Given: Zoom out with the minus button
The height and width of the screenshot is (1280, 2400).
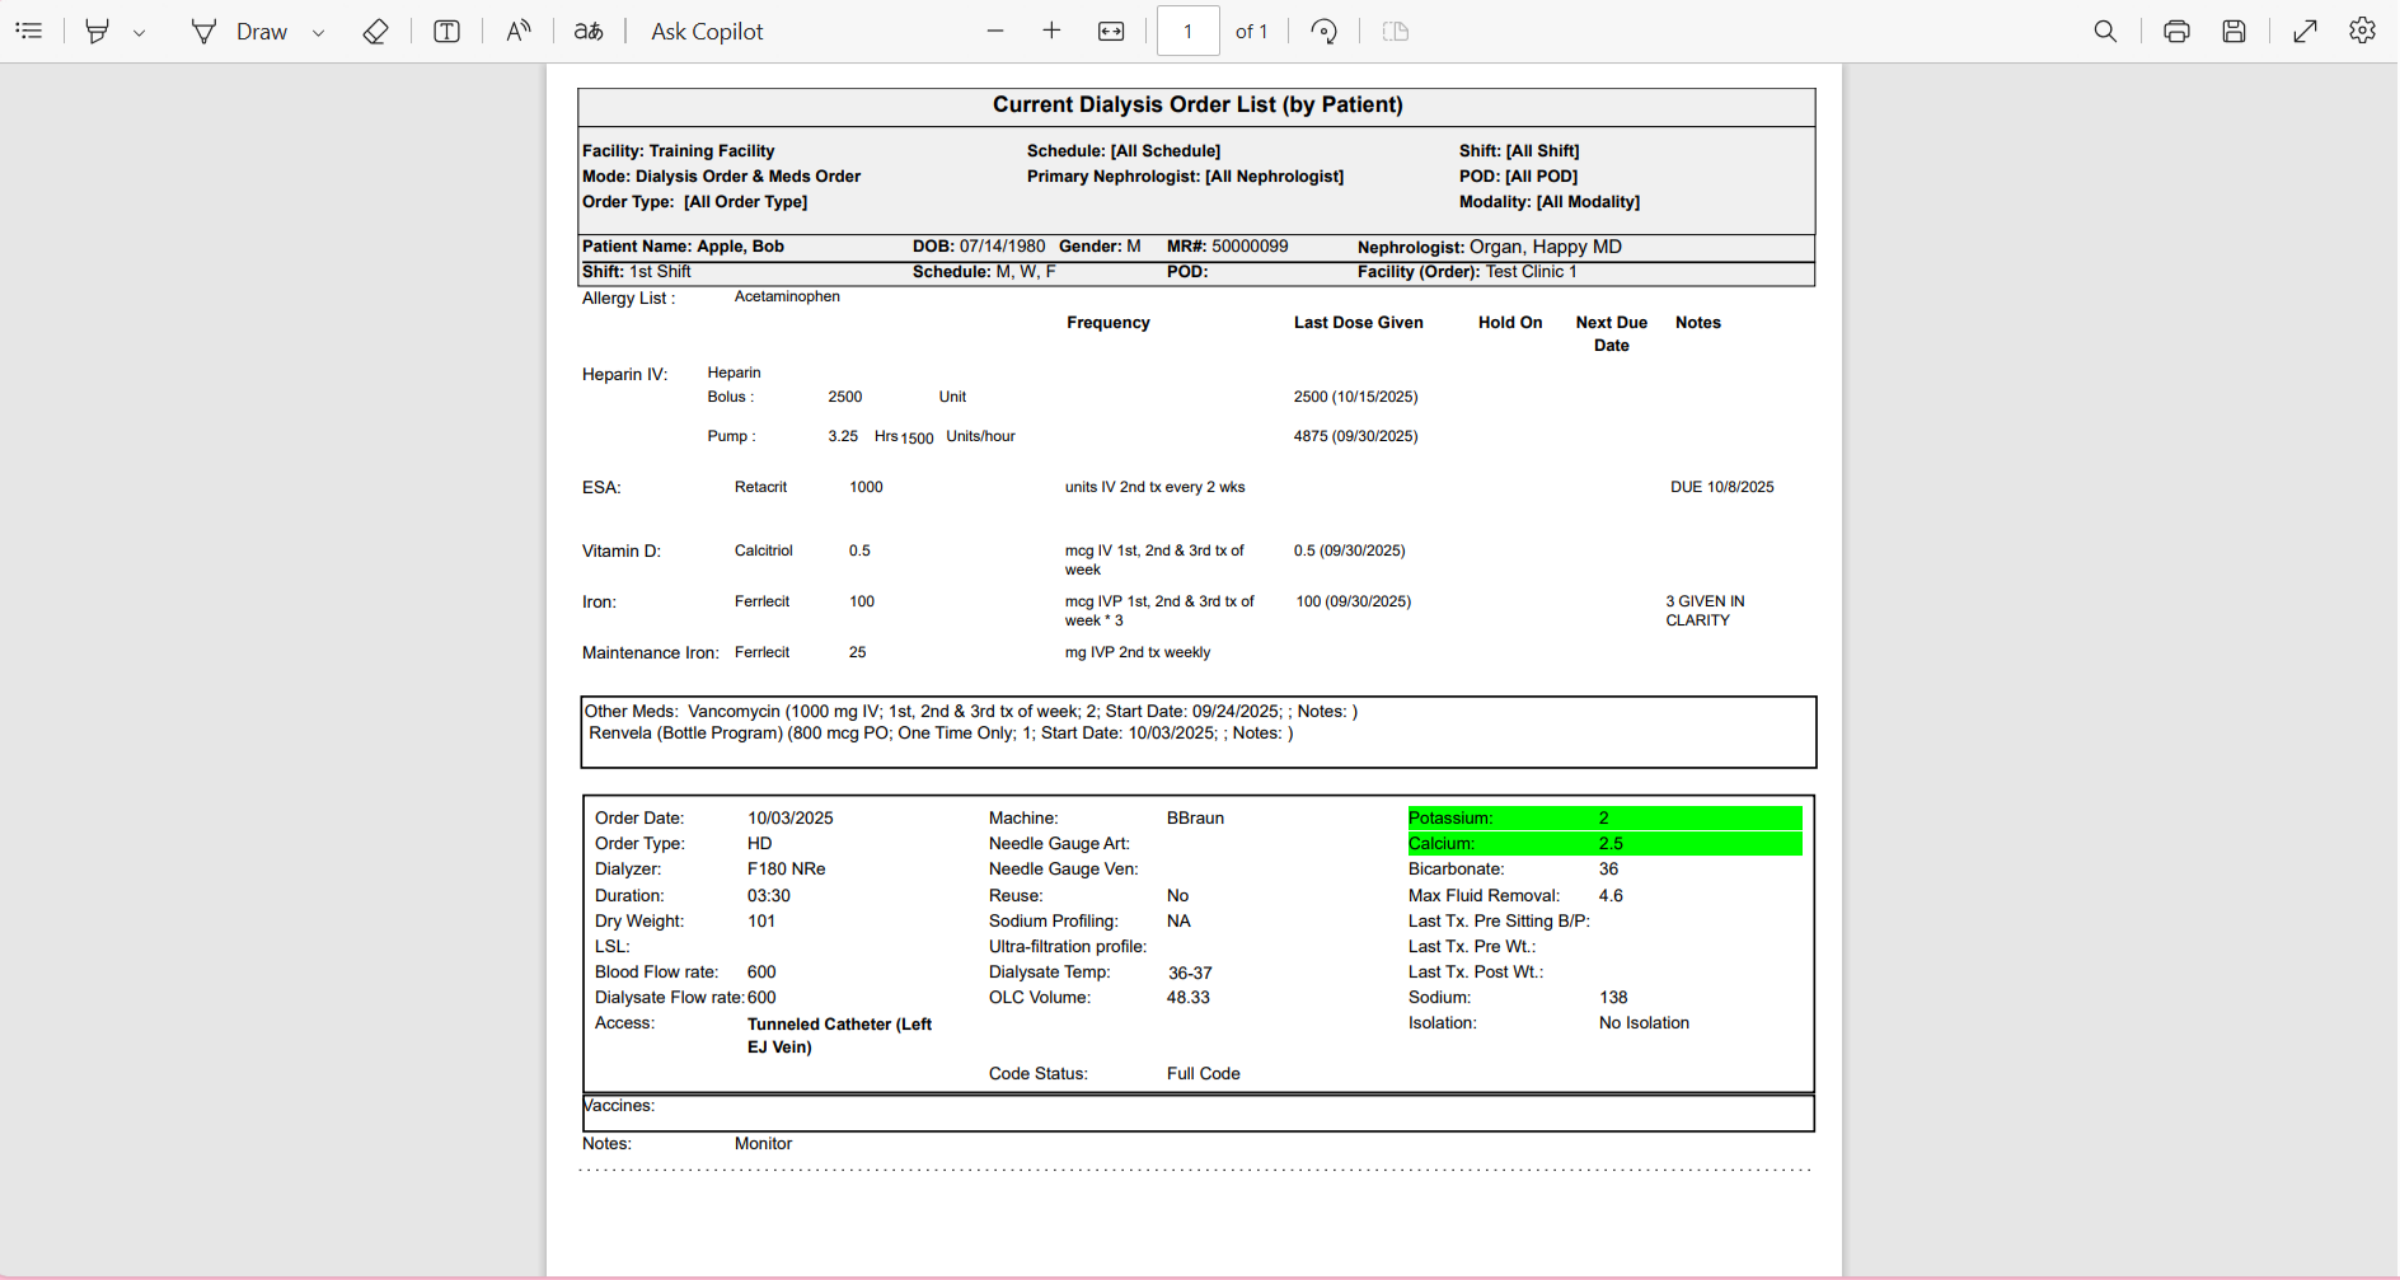Looking at the screenshot, I should 995,31.
